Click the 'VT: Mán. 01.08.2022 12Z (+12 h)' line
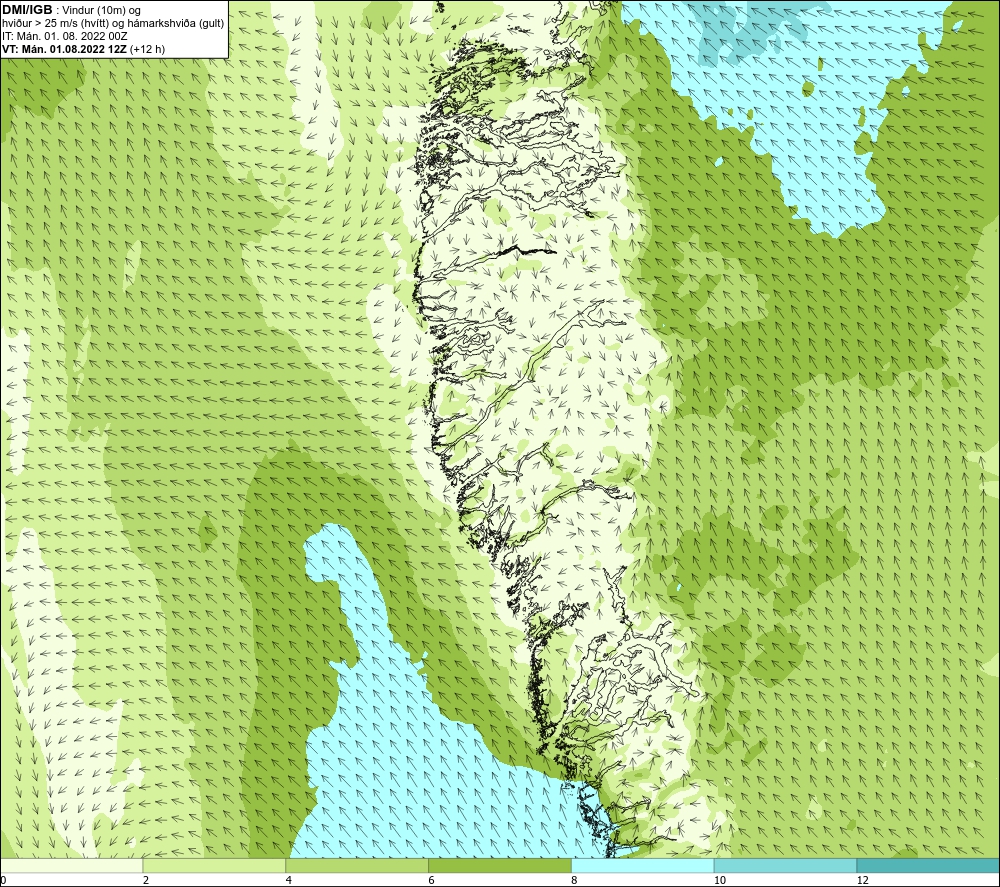 click(84, 49)
